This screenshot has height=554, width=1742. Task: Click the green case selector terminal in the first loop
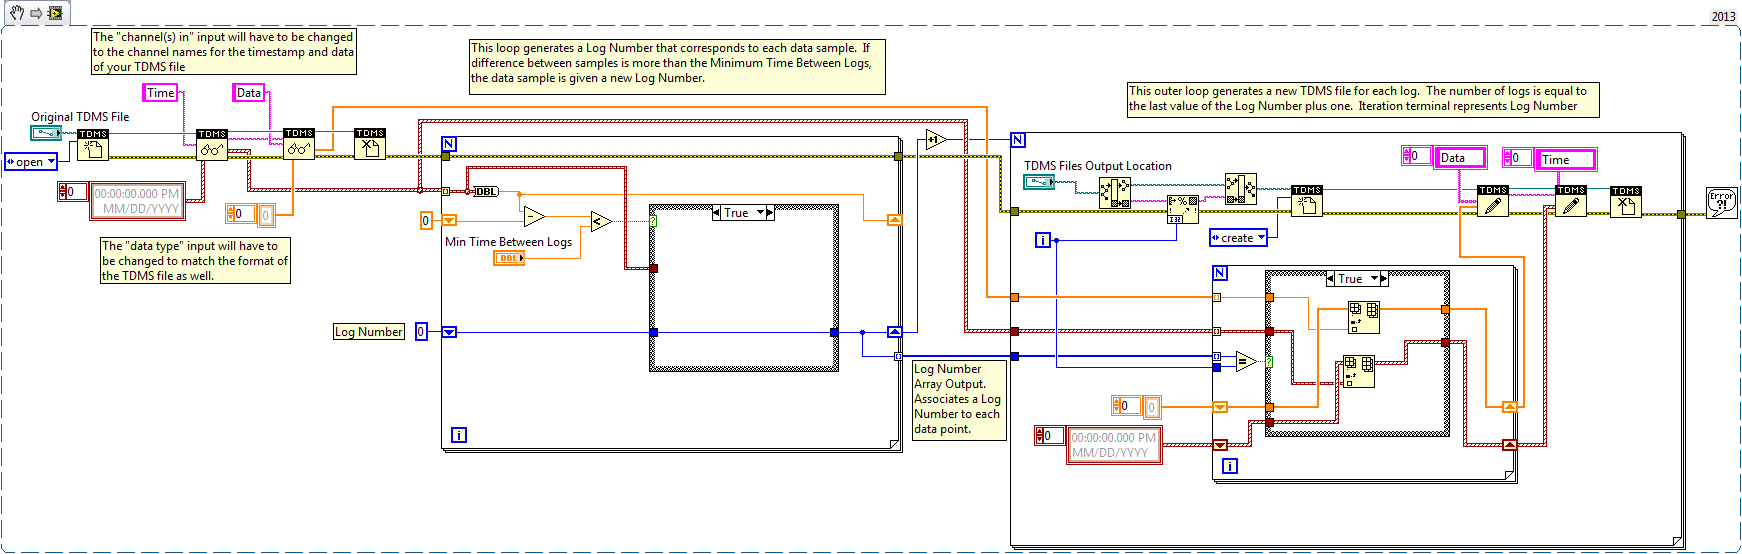click(x=654, y=221)
